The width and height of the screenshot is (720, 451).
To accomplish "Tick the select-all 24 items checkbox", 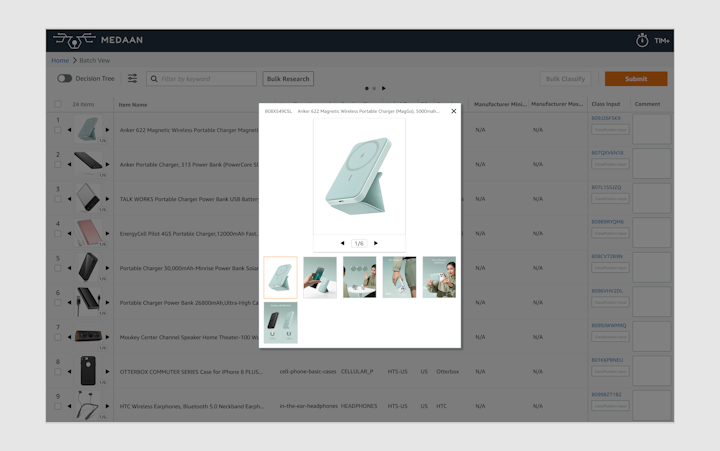I will [58, 104].
